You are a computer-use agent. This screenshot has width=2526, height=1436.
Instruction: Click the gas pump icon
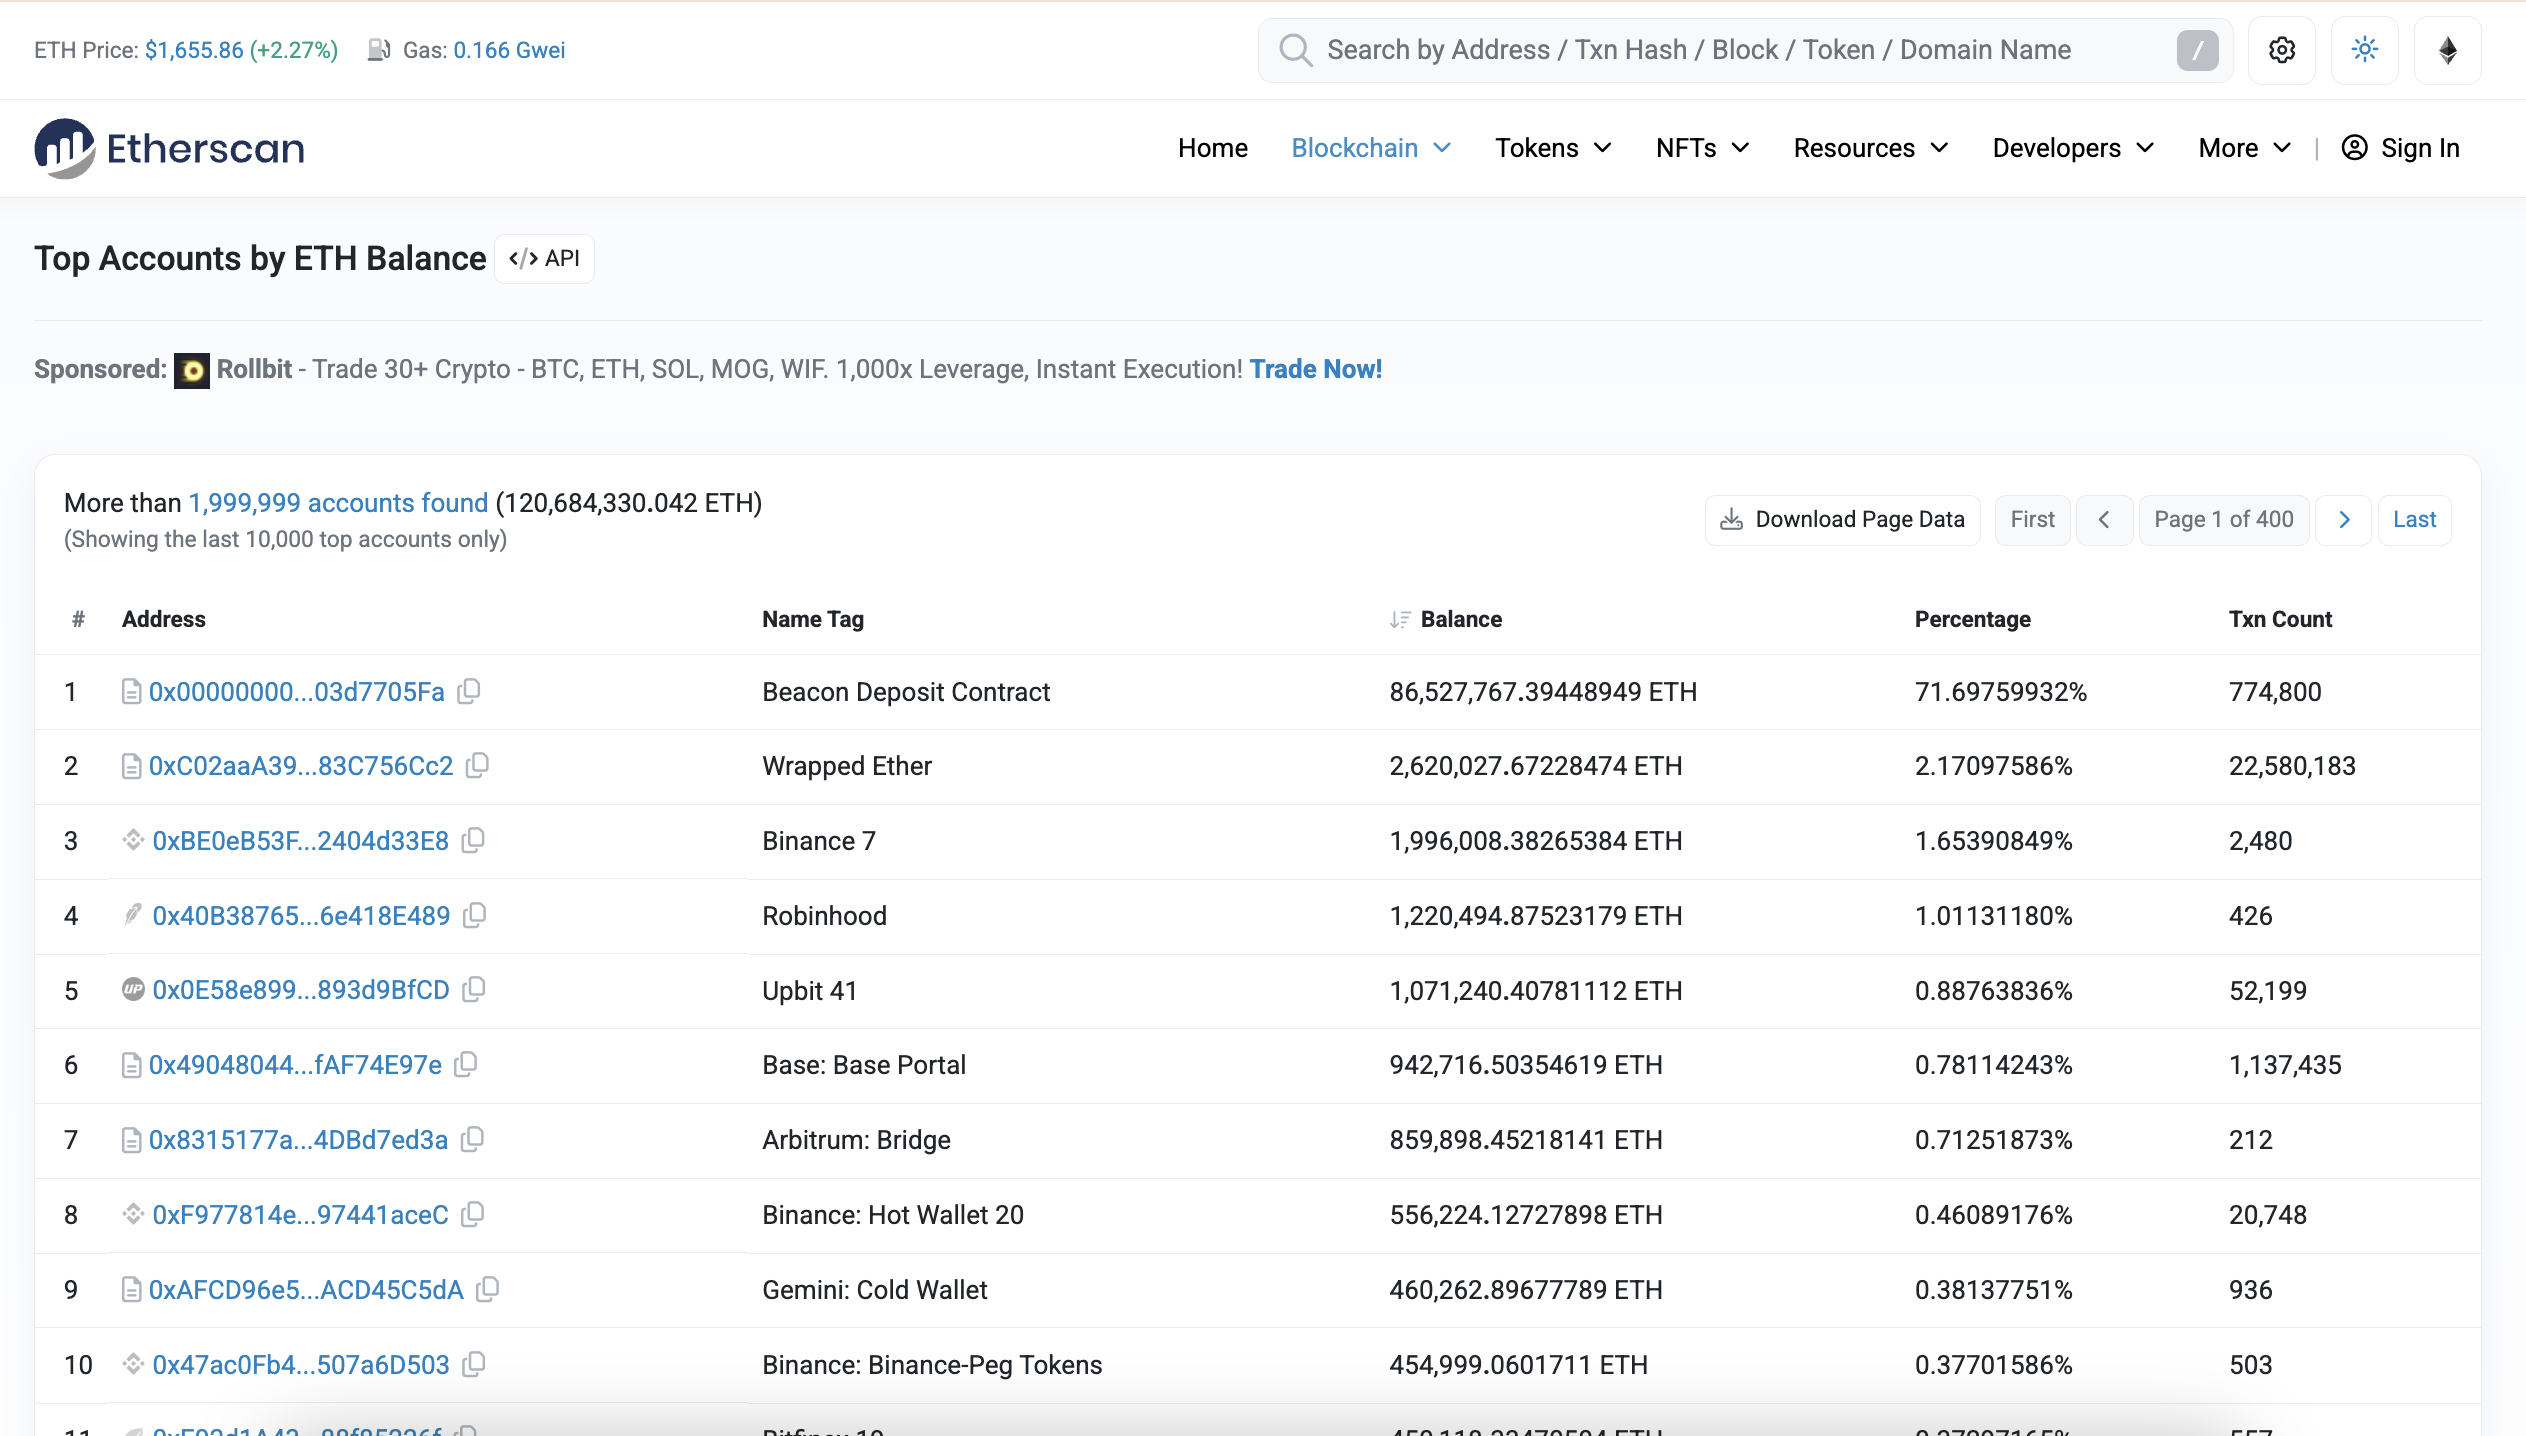click(378, 50)
